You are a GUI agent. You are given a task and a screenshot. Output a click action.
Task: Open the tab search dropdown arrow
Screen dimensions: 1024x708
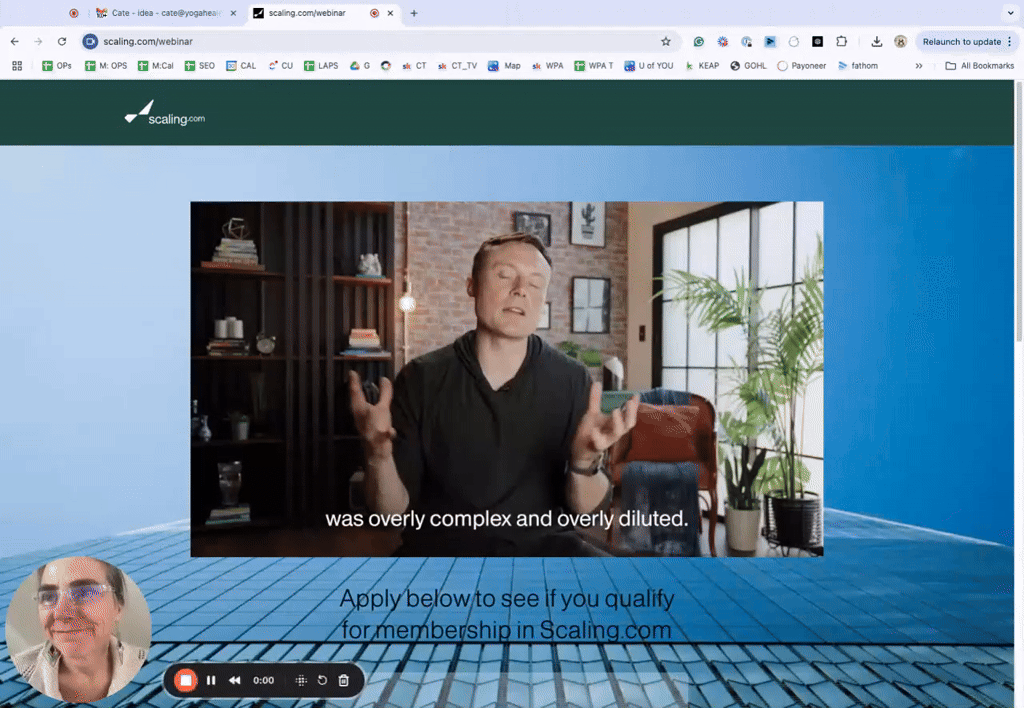(1010, 12)
